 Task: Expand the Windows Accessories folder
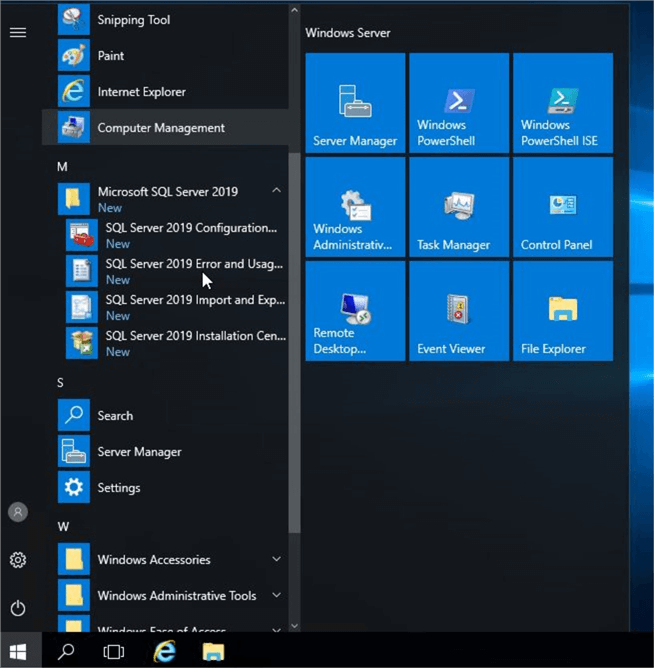(276, 560)
